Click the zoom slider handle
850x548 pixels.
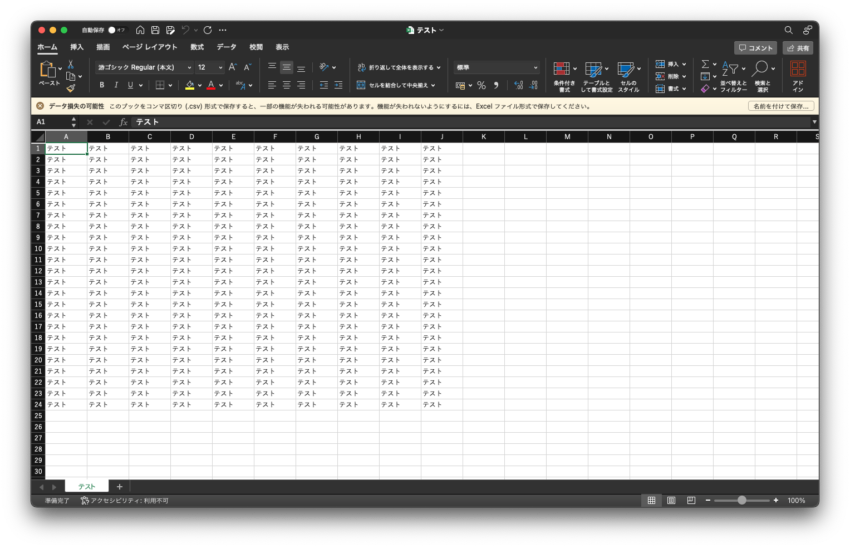click(x=741, y=500)
